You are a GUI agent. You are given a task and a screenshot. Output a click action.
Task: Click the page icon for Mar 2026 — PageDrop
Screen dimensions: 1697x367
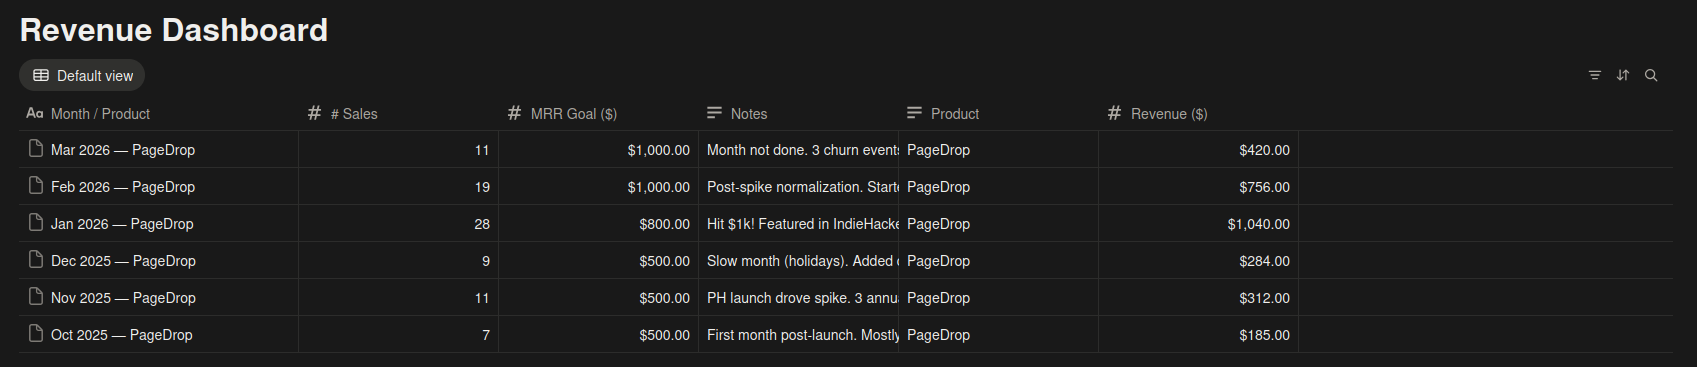click(36, 149)
